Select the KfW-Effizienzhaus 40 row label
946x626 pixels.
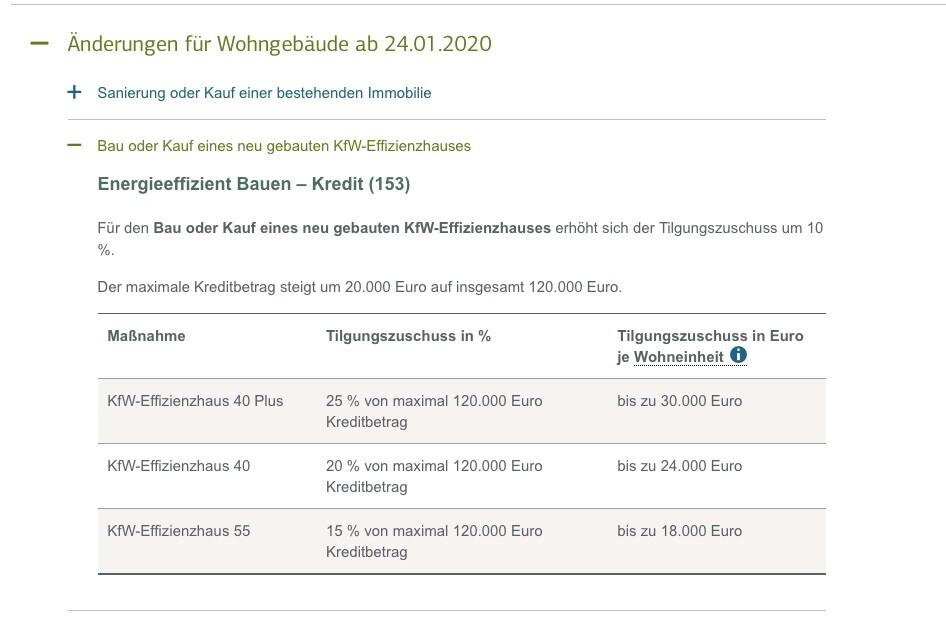(x=178, y=466)
